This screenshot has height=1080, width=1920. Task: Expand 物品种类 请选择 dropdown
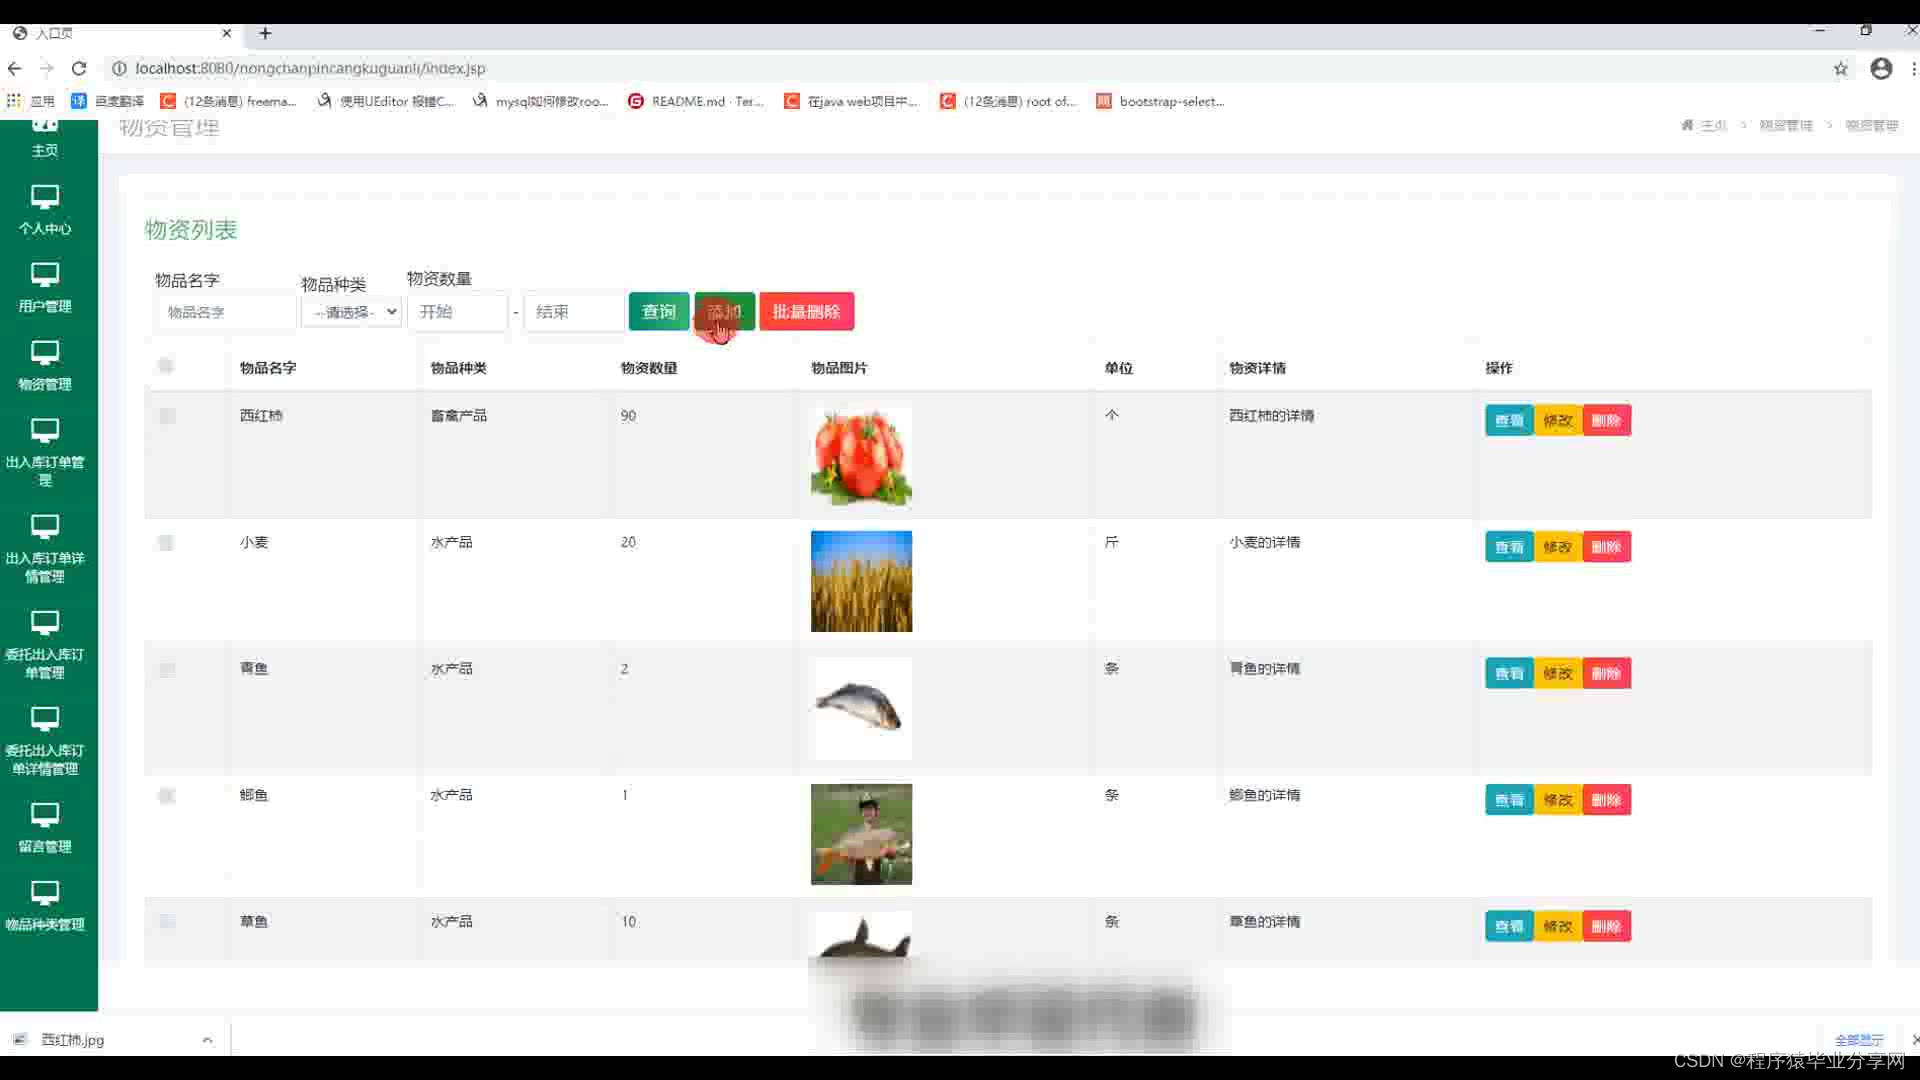click(x=352, y=312)
